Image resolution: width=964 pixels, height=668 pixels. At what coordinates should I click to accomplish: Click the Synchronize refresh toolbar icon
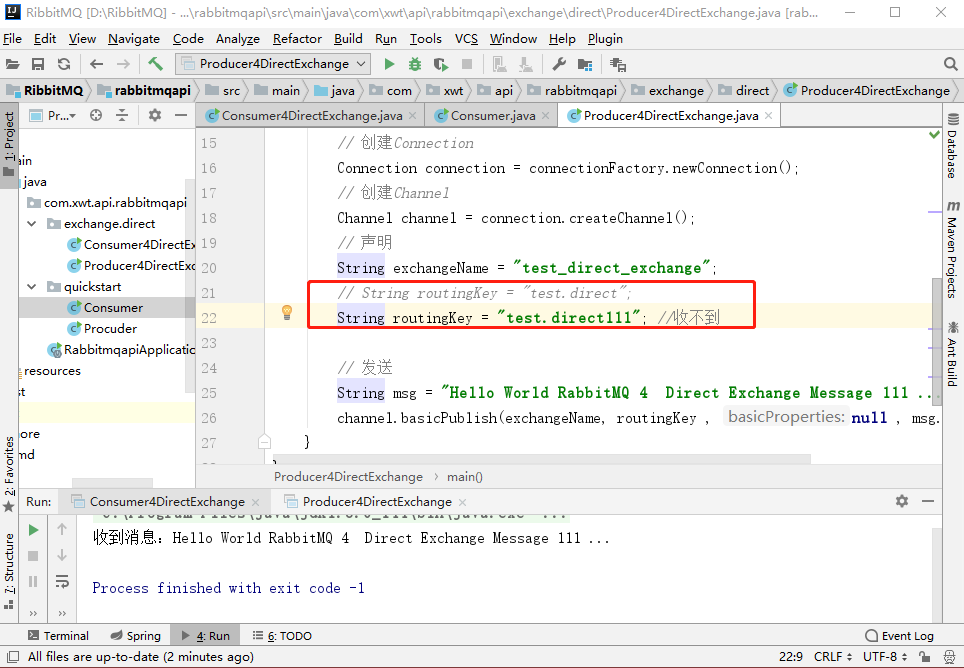tap(64, 64)
